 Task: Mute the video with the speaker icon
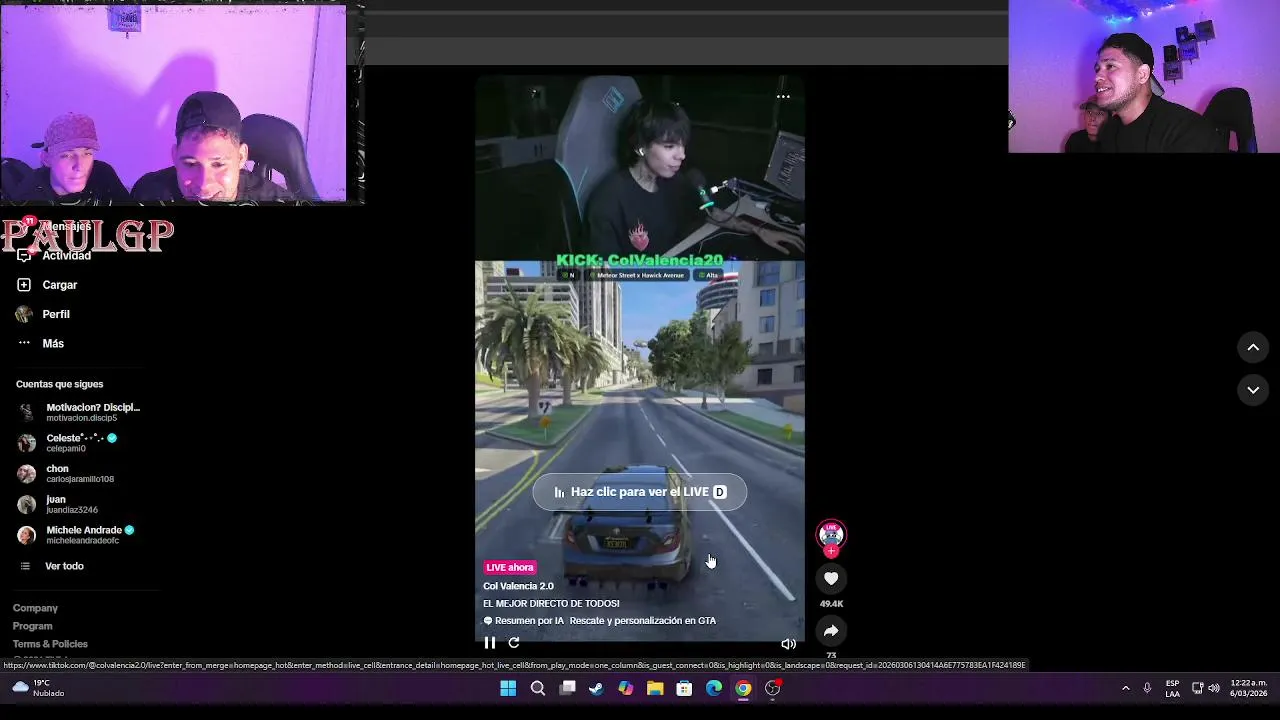click(x=788, y=644)
